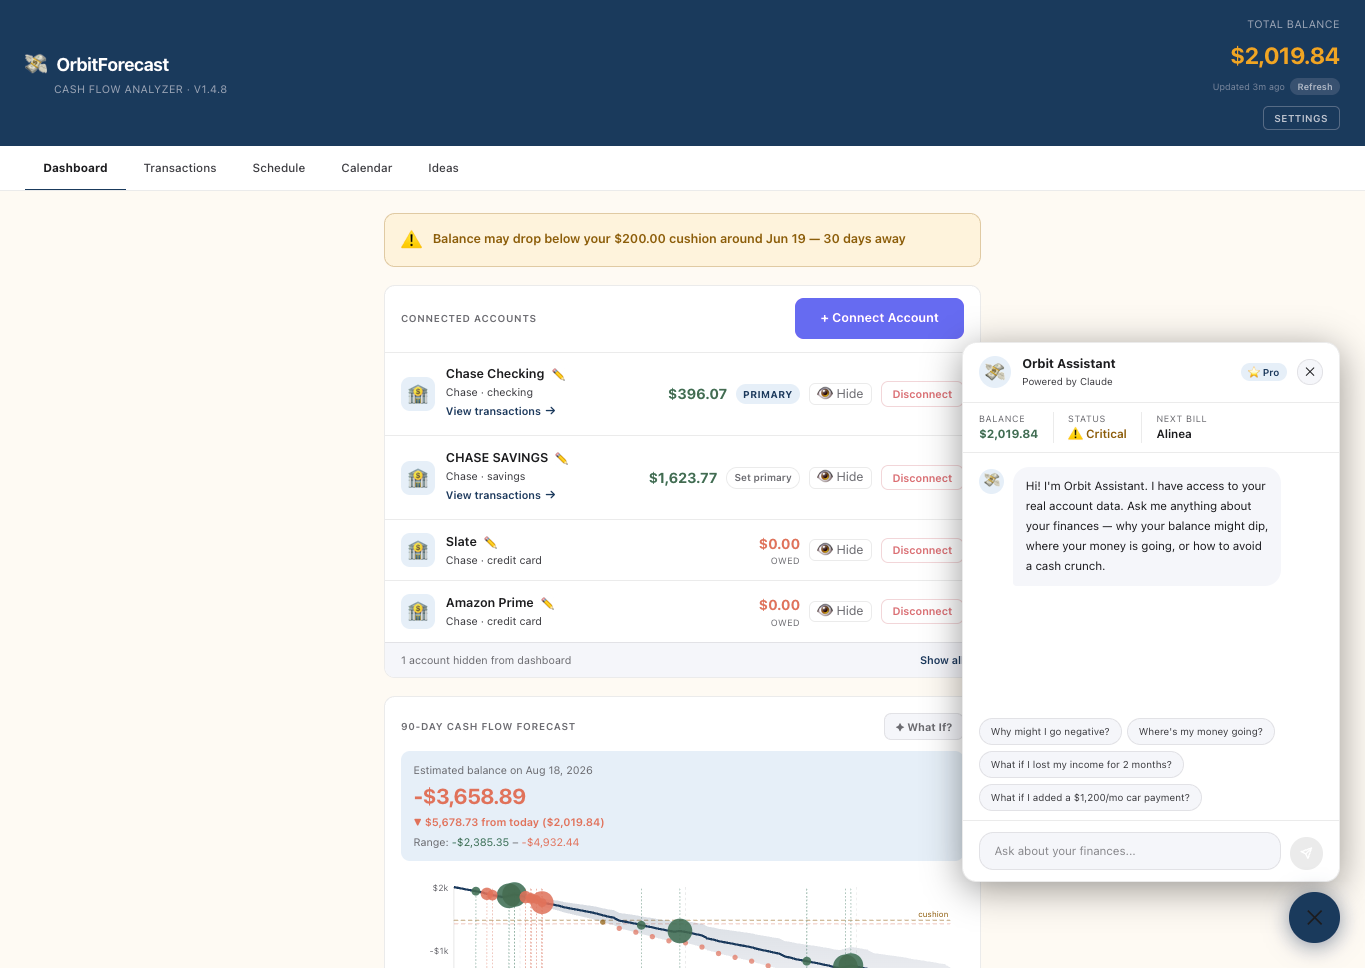
Task: Disconnect the Slate card
Action: coord(921,550)
